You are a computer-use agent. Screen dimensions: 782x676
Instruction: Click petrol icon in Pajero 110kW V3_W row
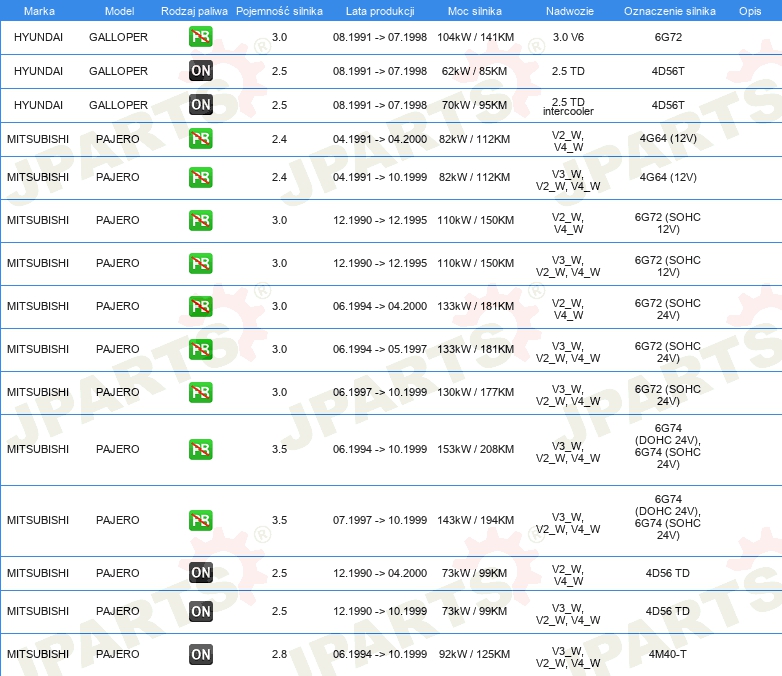tap(200, 263)
